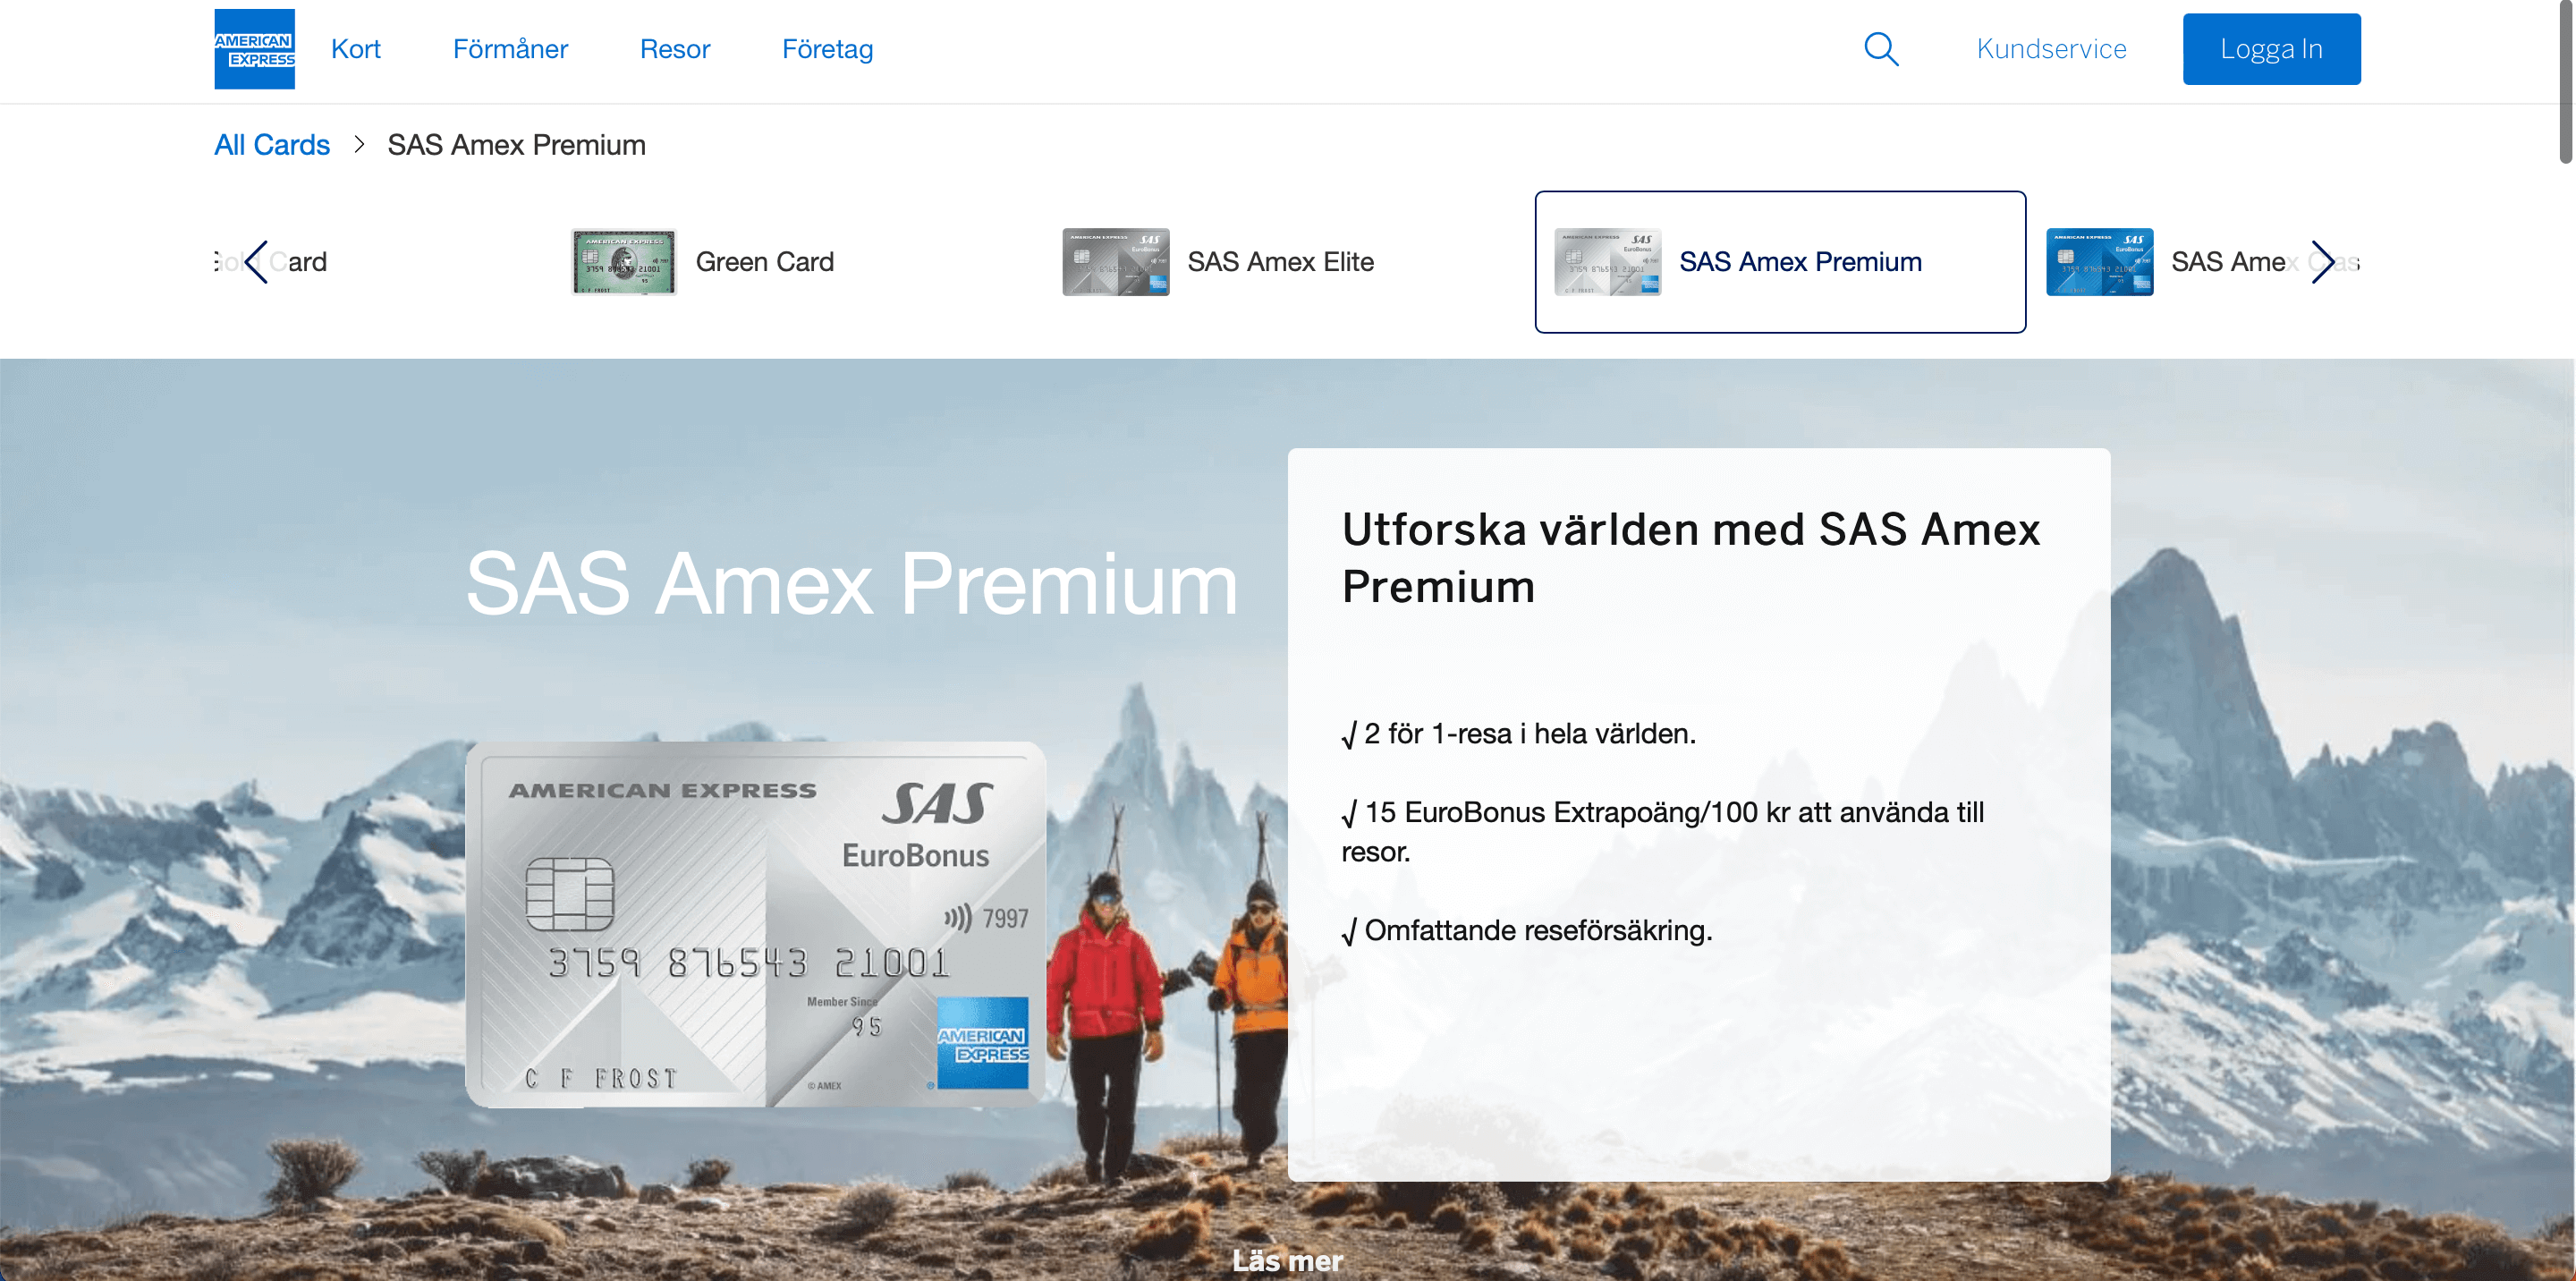Select the Green Card thumbnail image
Viewport: 2576px width, 1281px height.
pyautogui.click(x=623, y=262)
